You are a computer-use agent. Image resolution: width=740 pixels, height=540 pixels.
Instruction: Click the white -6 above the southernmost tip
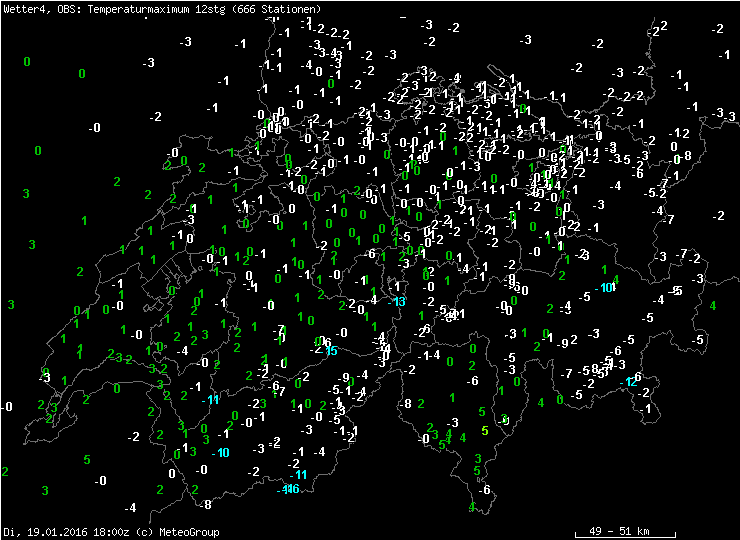(x=485, y=490)
